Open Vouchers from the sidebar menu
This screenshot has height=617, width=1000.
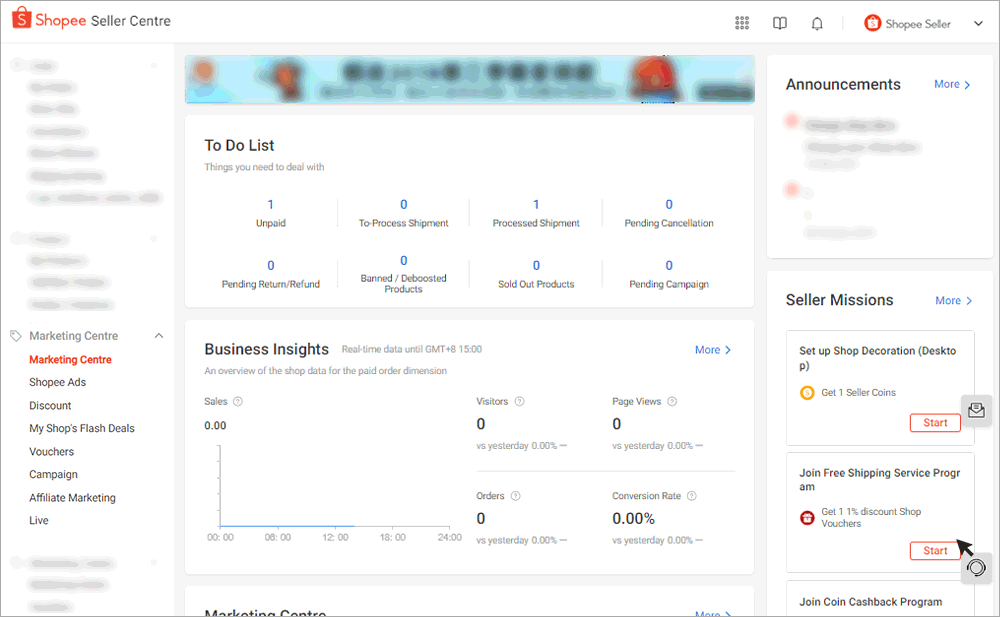(x=51, y=451)
